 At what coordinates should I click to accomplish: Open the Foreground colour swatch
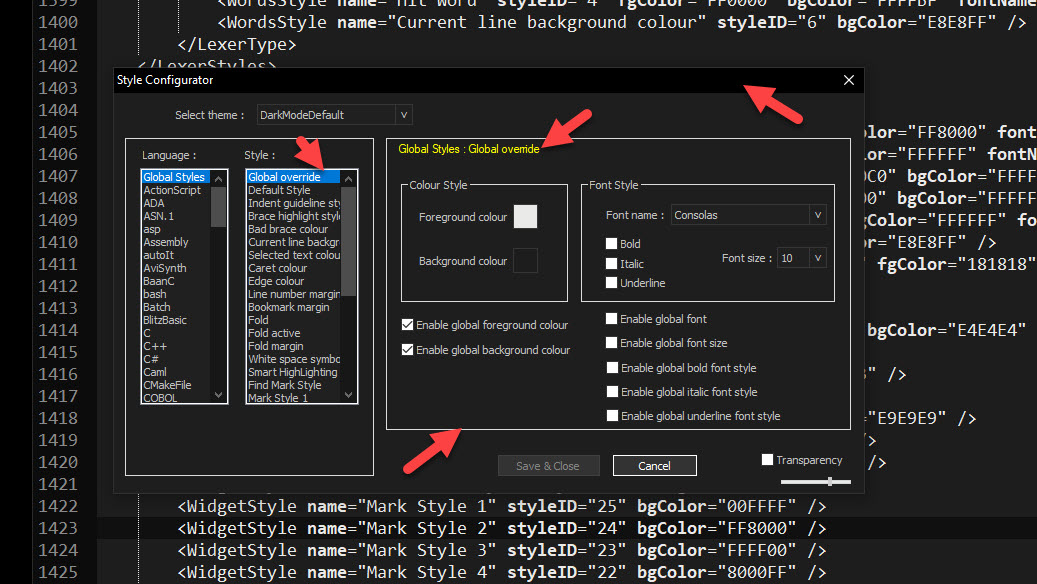point(525,216)
